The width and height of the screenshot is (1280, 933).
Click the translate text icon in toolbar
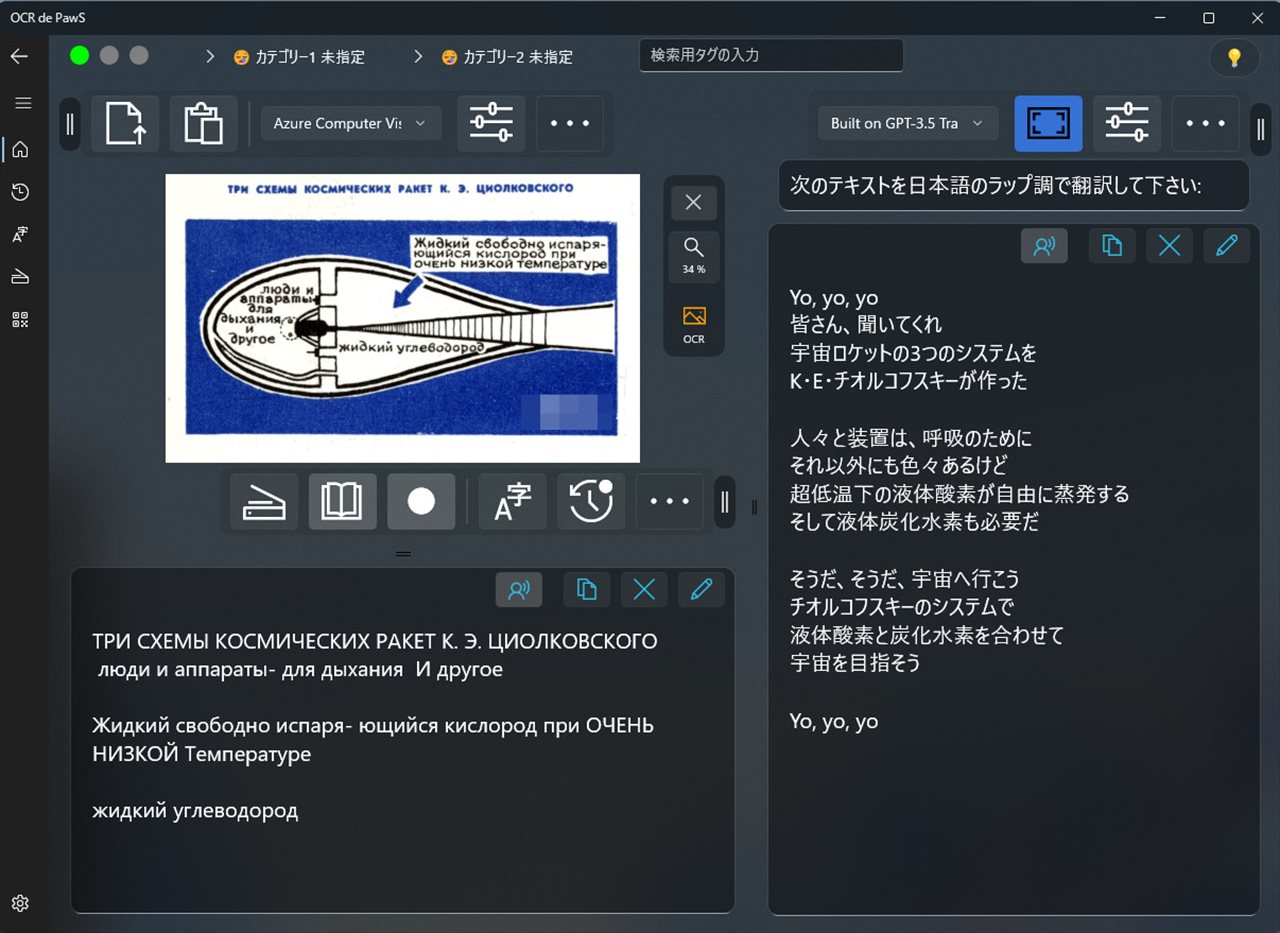point(512,501)
